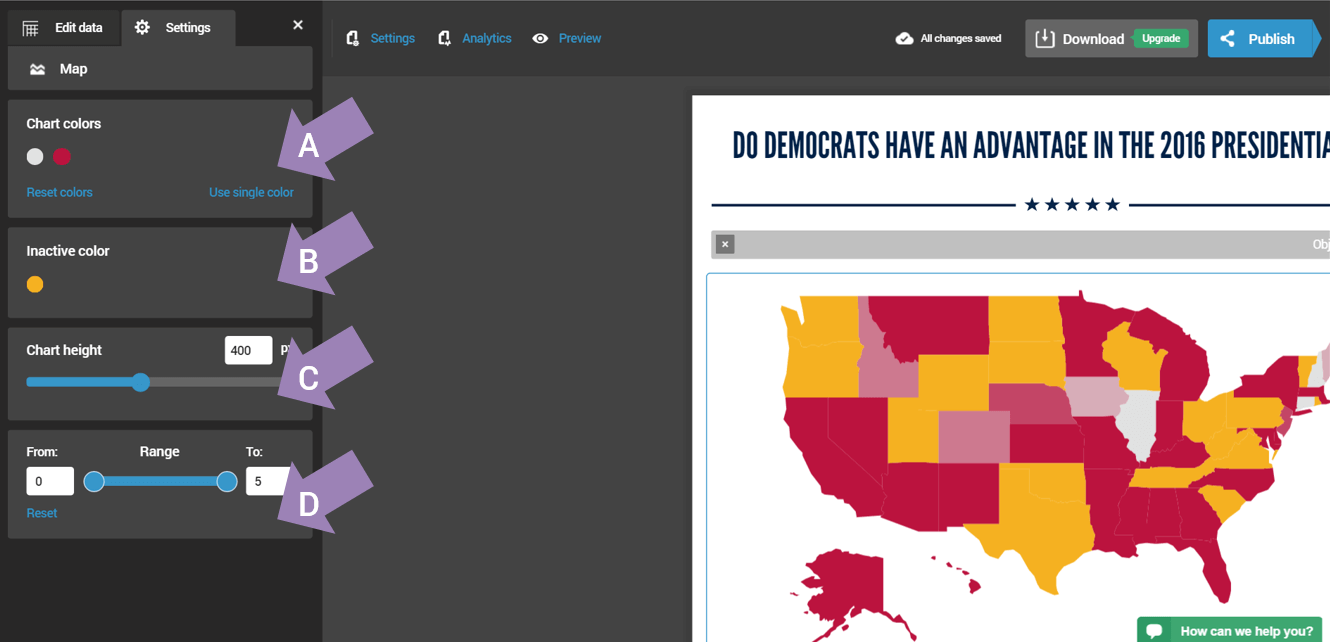Click the Download button
Viewport: 1330px width, 643px height.
coord(1111,38)
